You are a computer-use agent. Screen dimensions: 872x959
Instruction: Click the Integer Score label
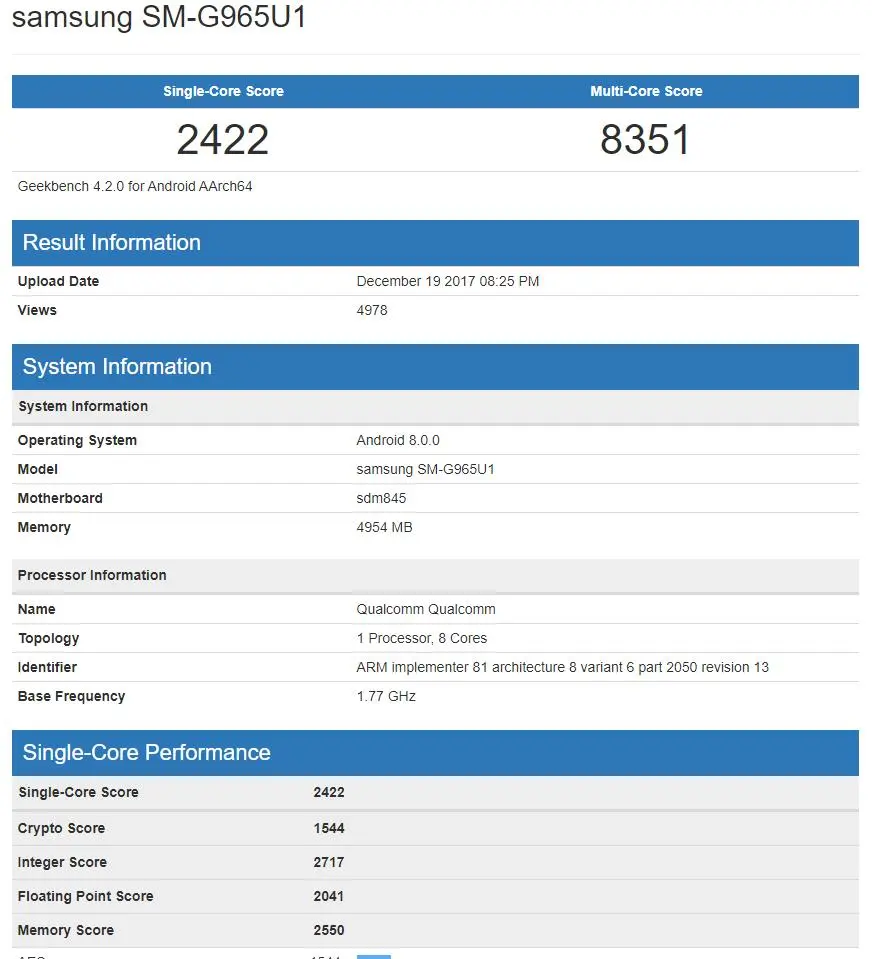tap(62, 862)
